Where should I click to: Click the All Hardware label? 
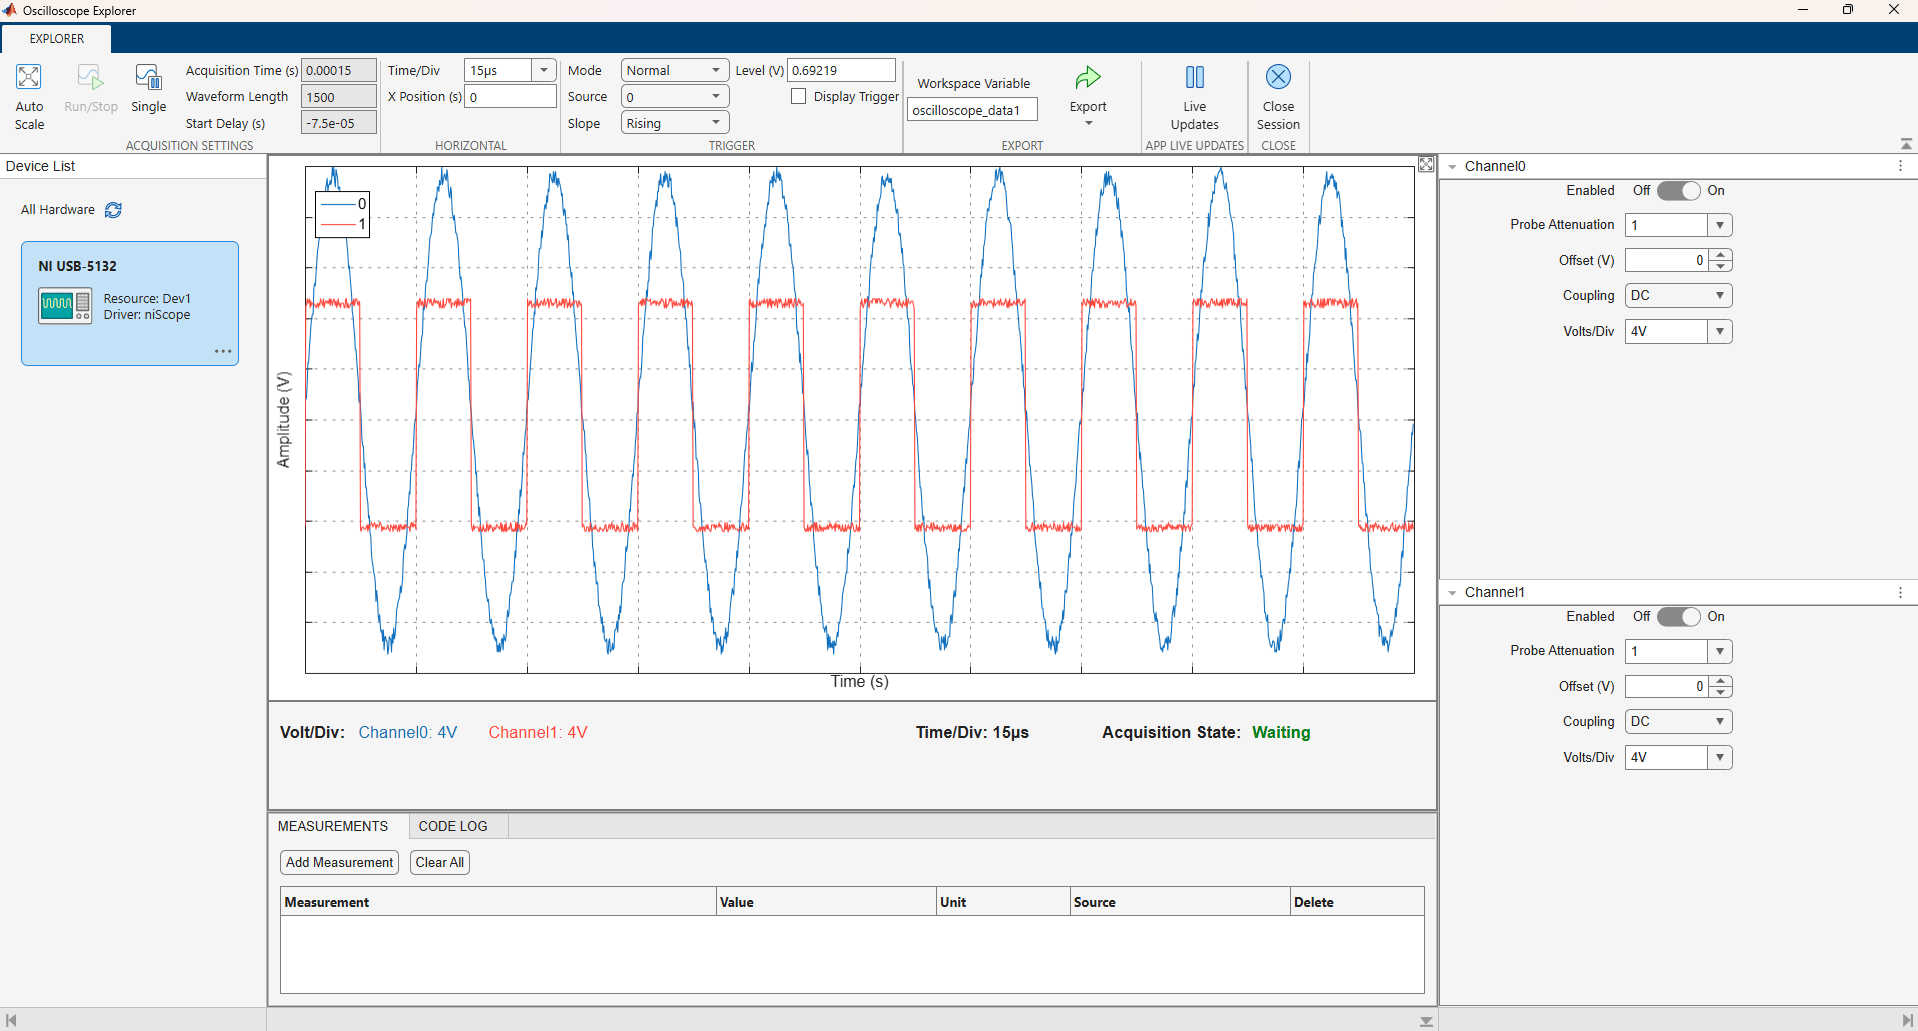click(58, 210)
